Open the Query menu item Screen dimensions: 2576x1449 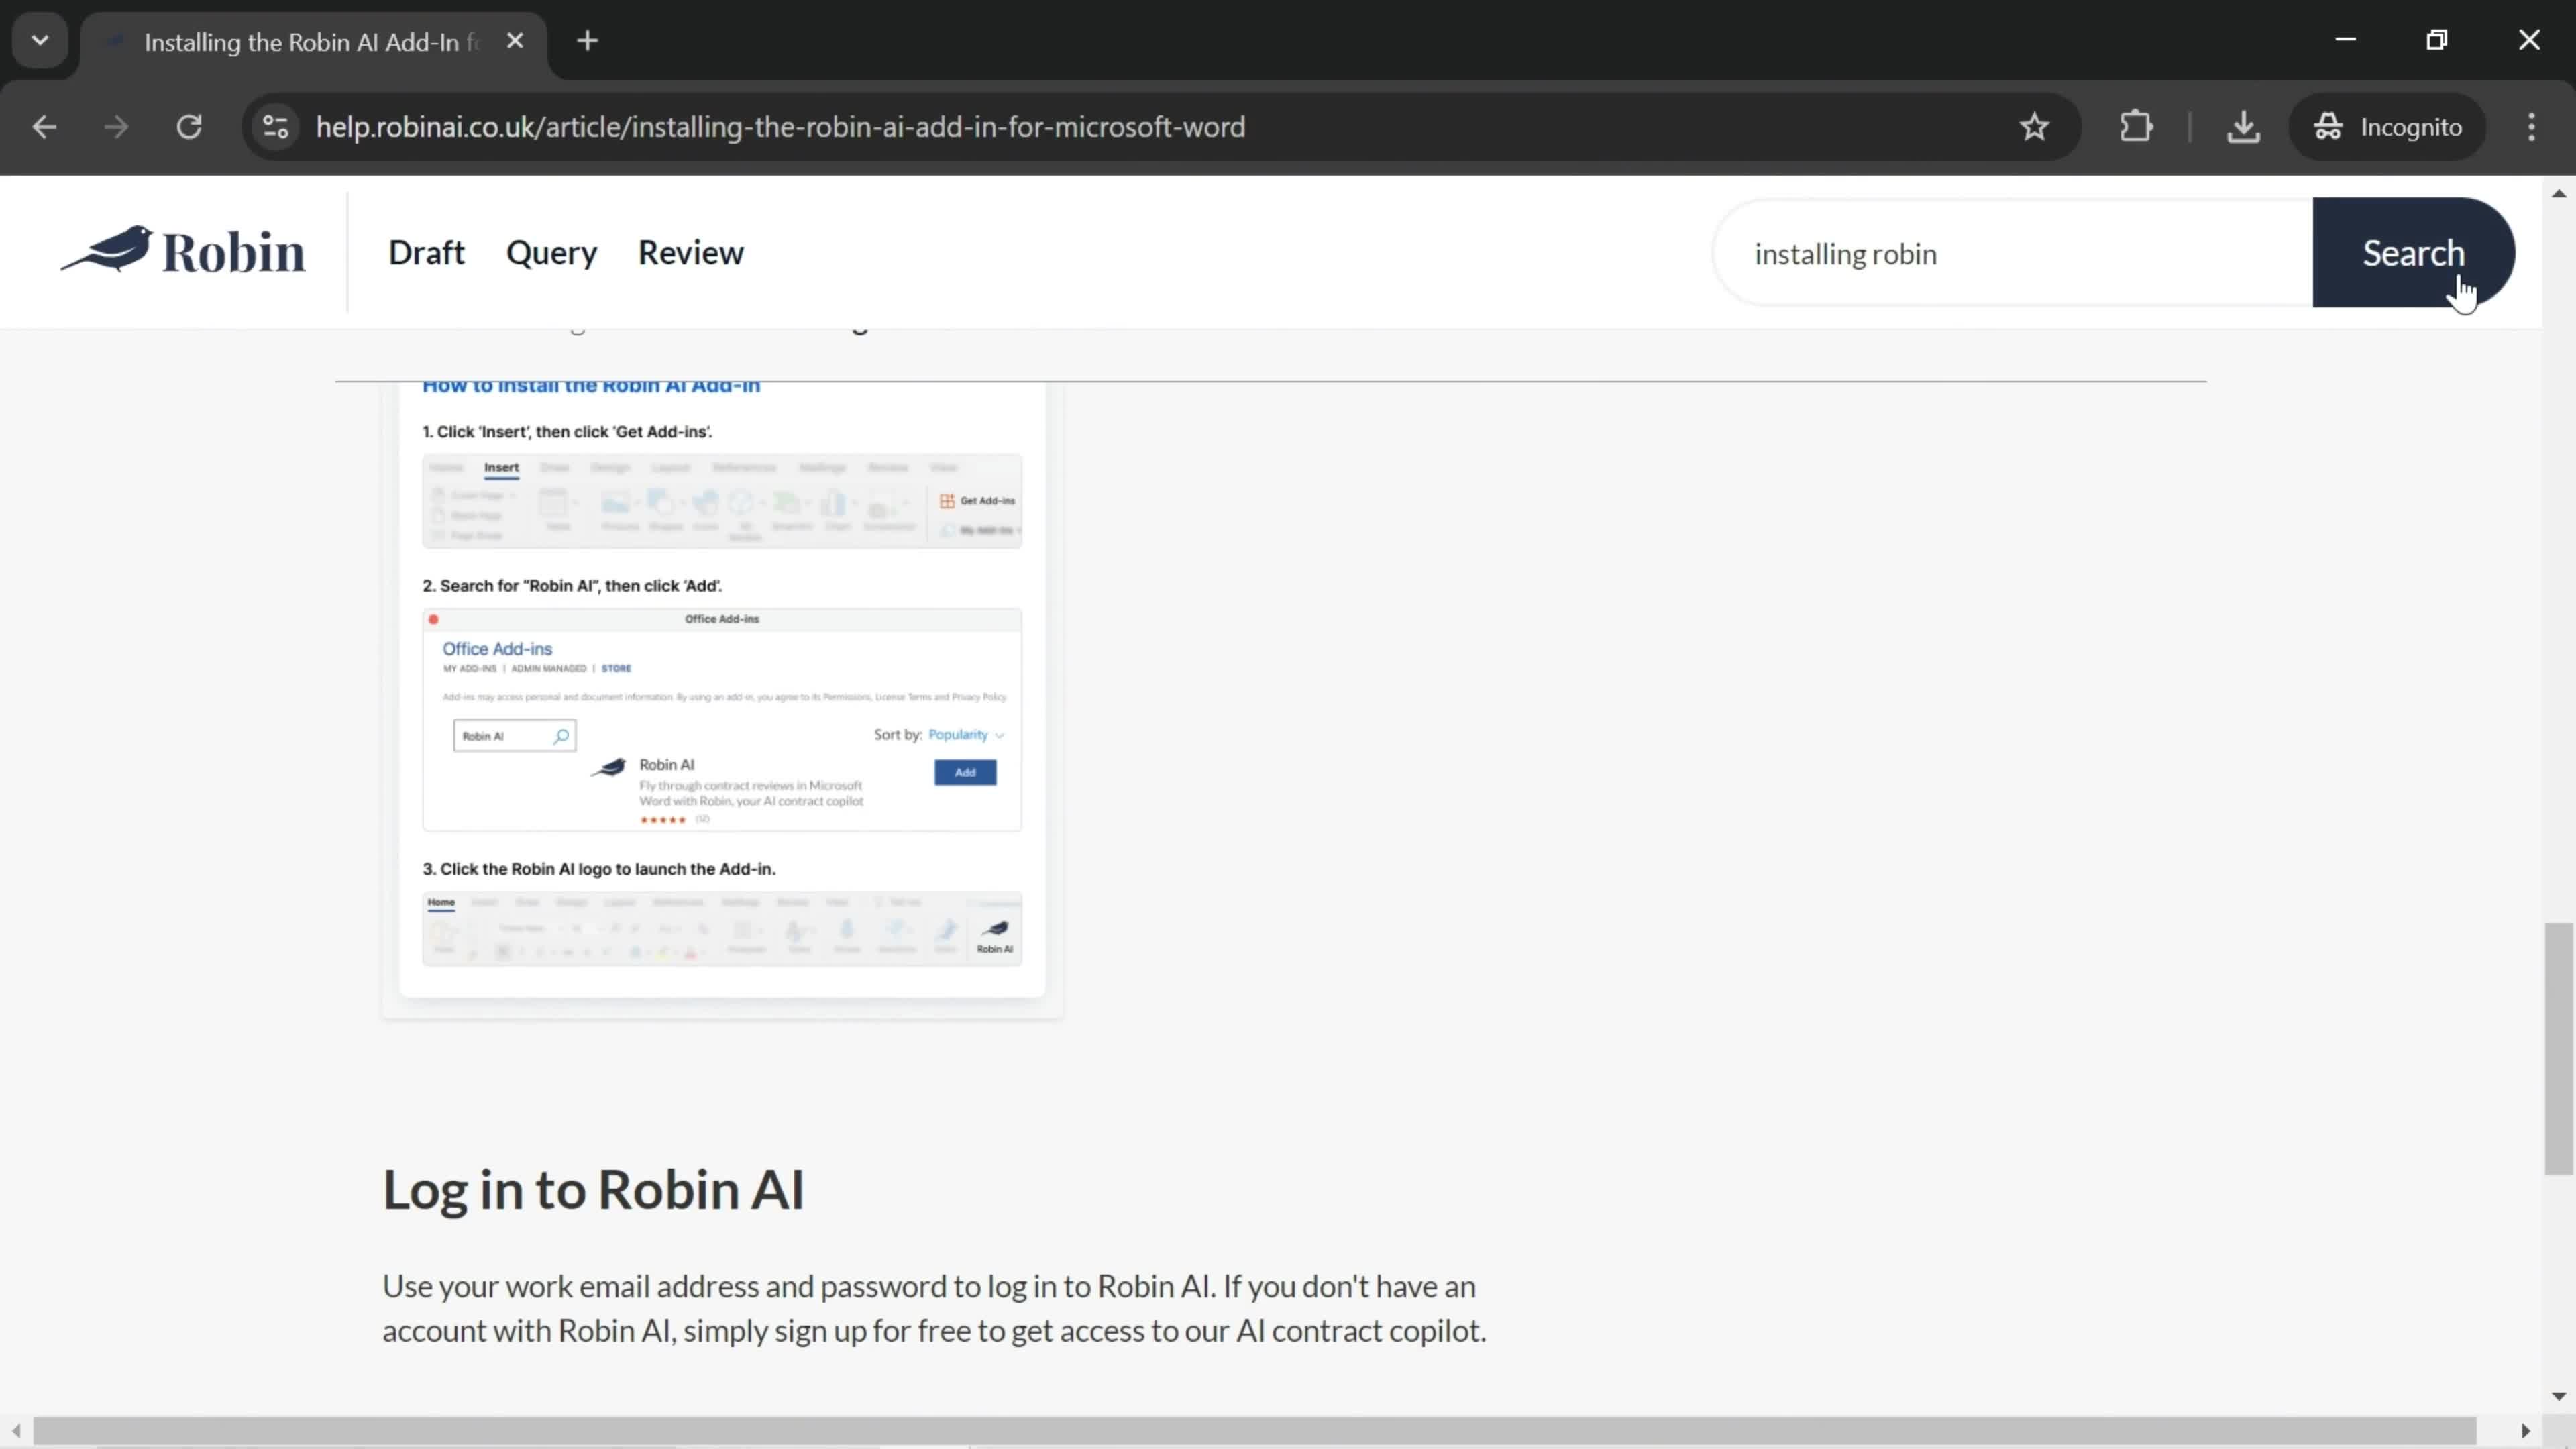552,253
